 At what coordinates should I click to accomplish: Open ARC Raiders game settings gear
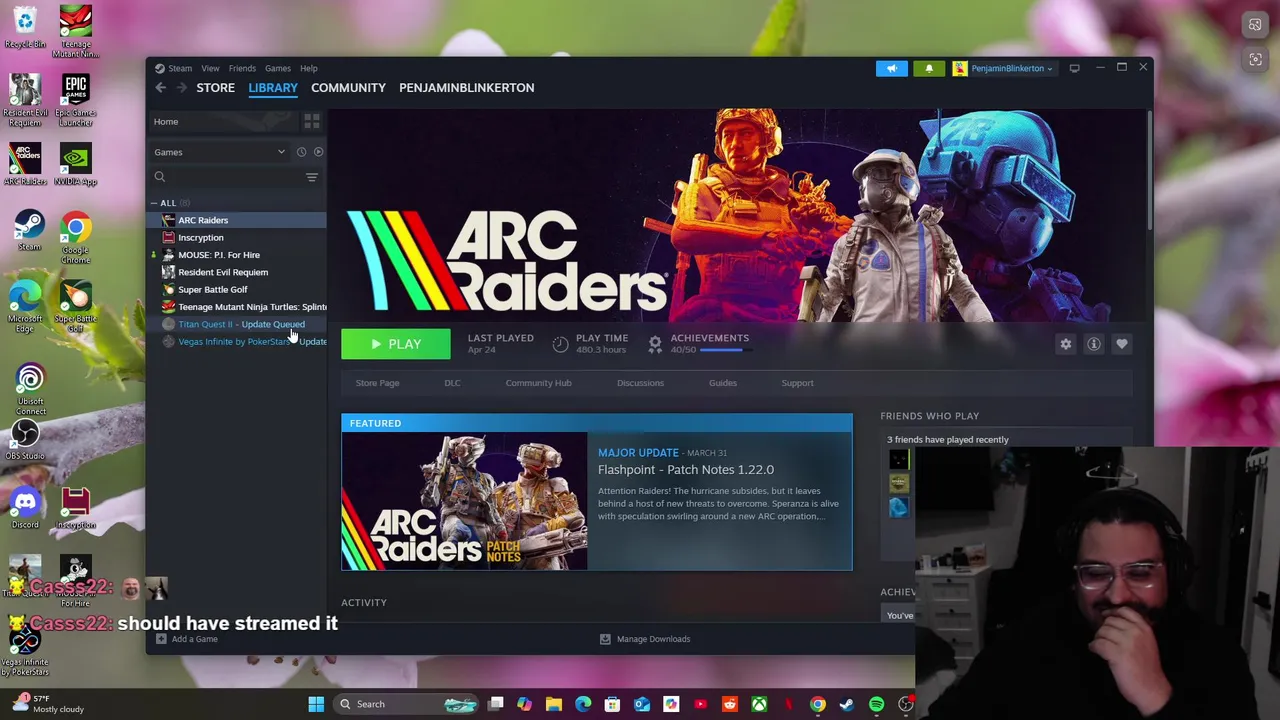pyautogui.click(x=1066, y=344)
